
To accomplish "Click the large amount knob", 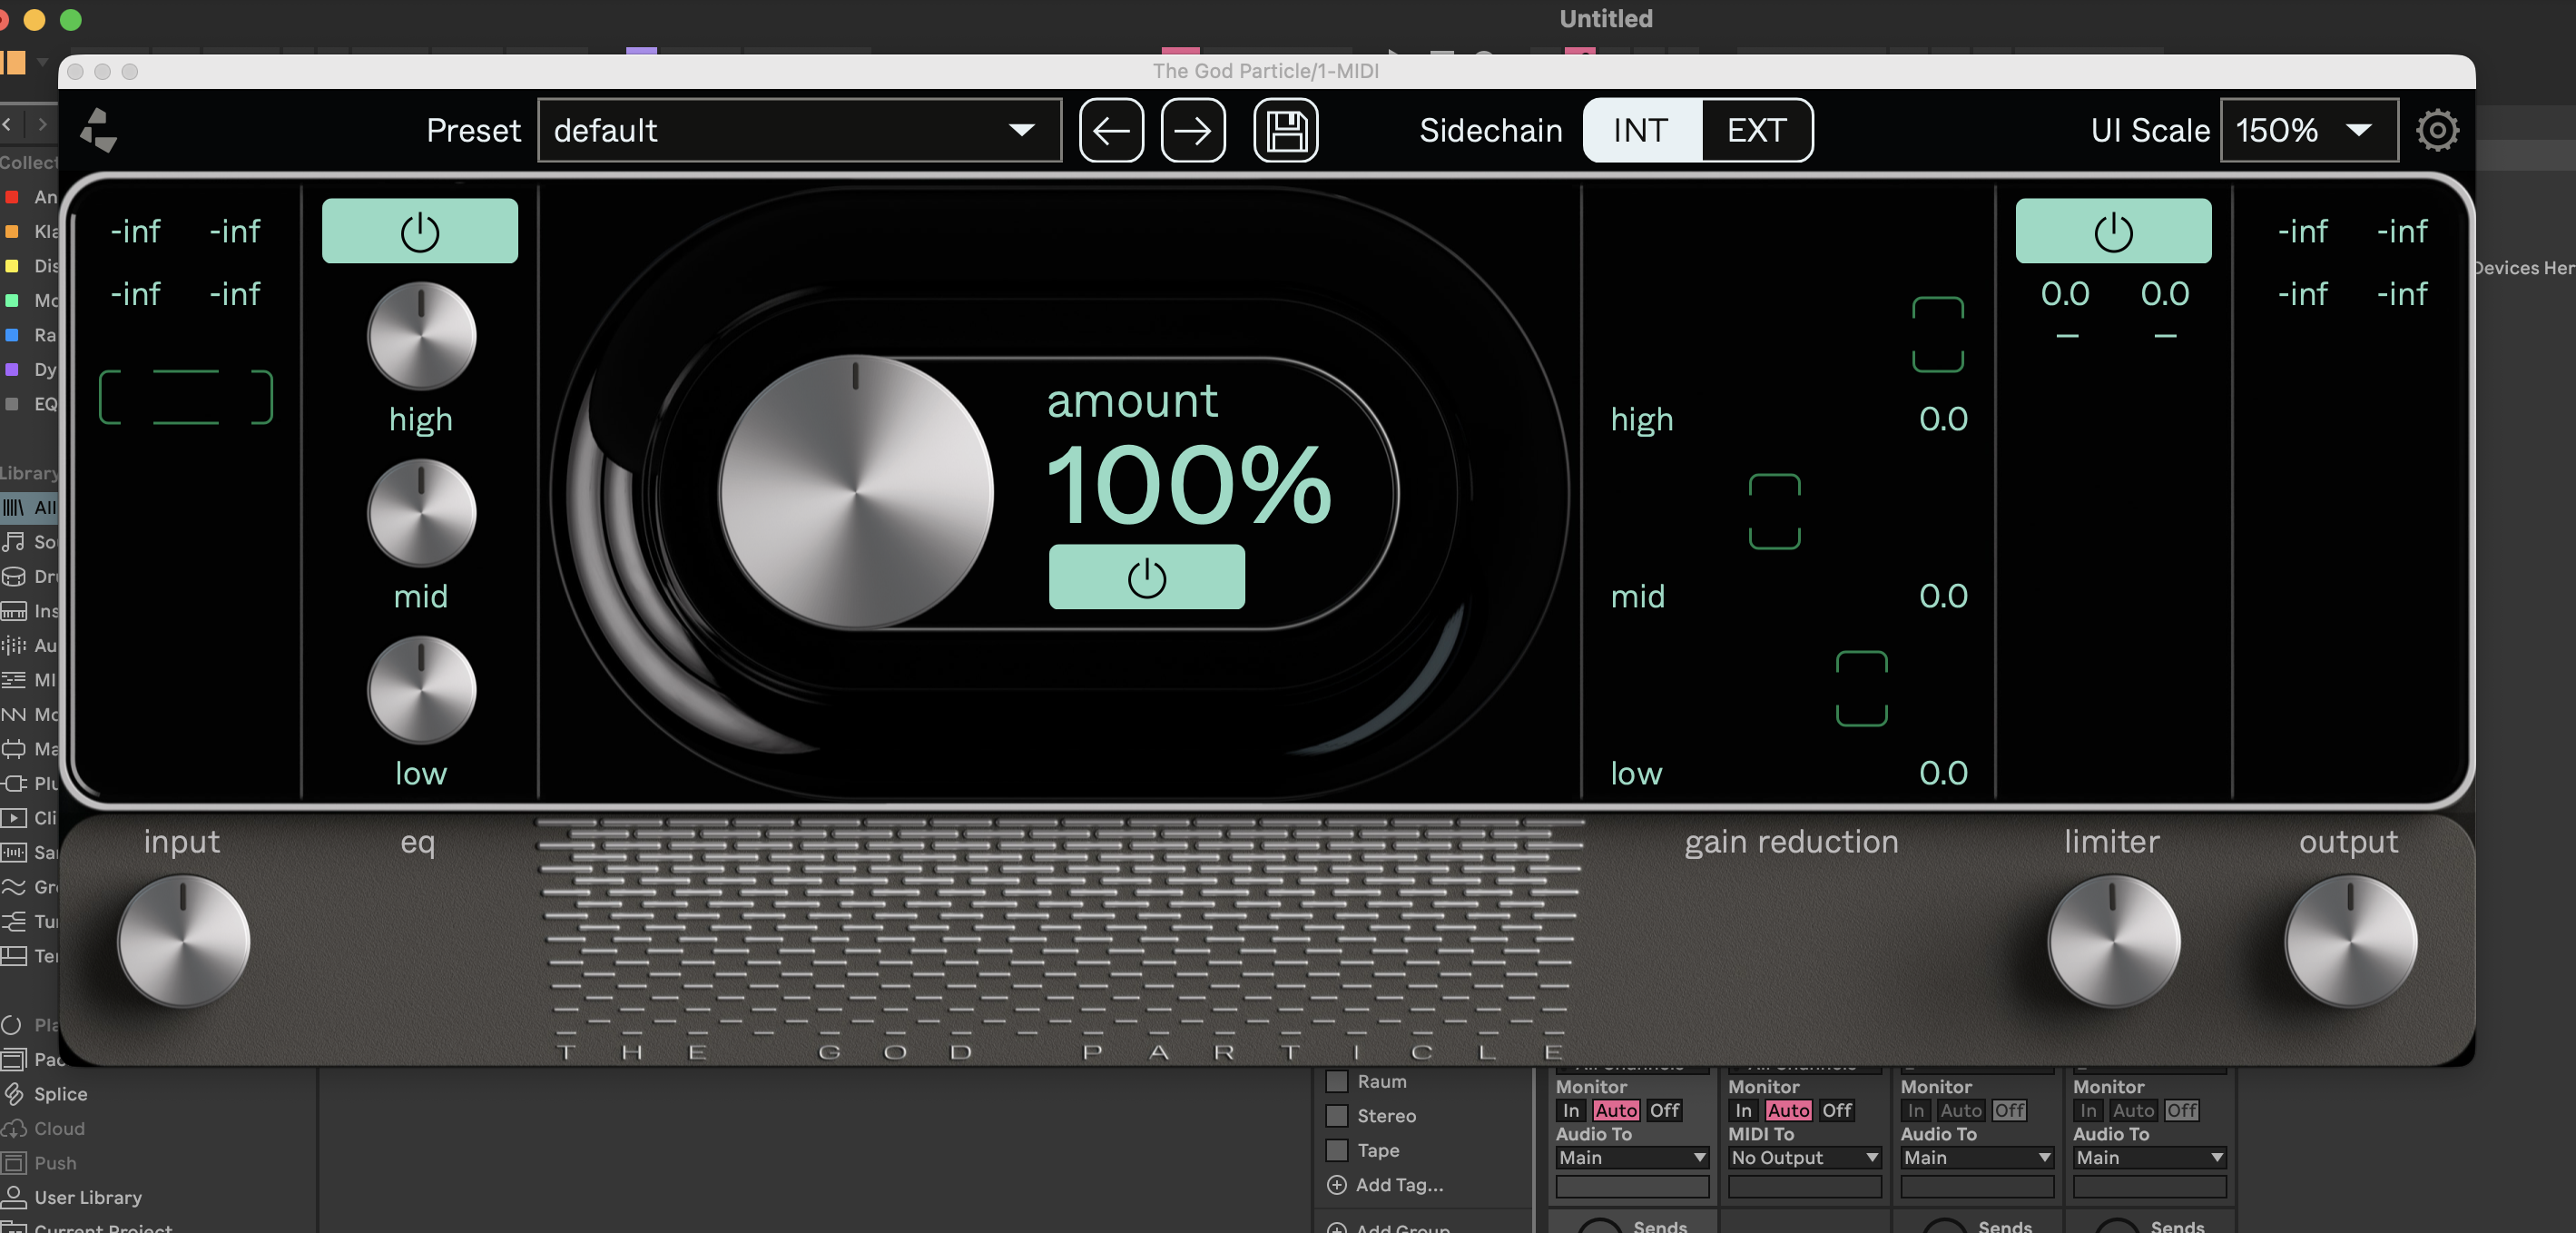I will 855,492.
